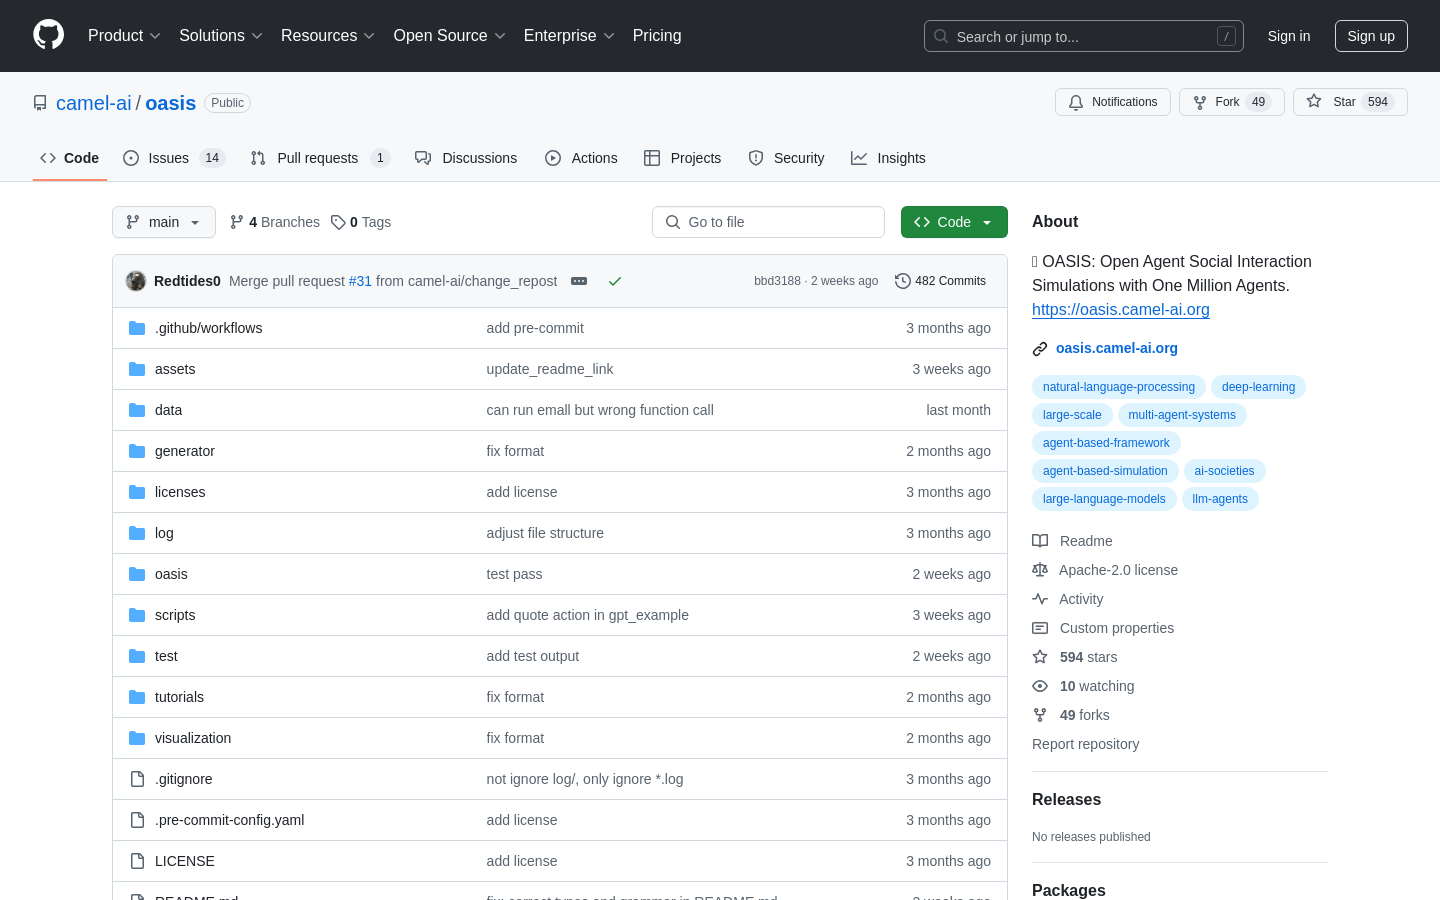View 482 Commits history

[941, 281]
